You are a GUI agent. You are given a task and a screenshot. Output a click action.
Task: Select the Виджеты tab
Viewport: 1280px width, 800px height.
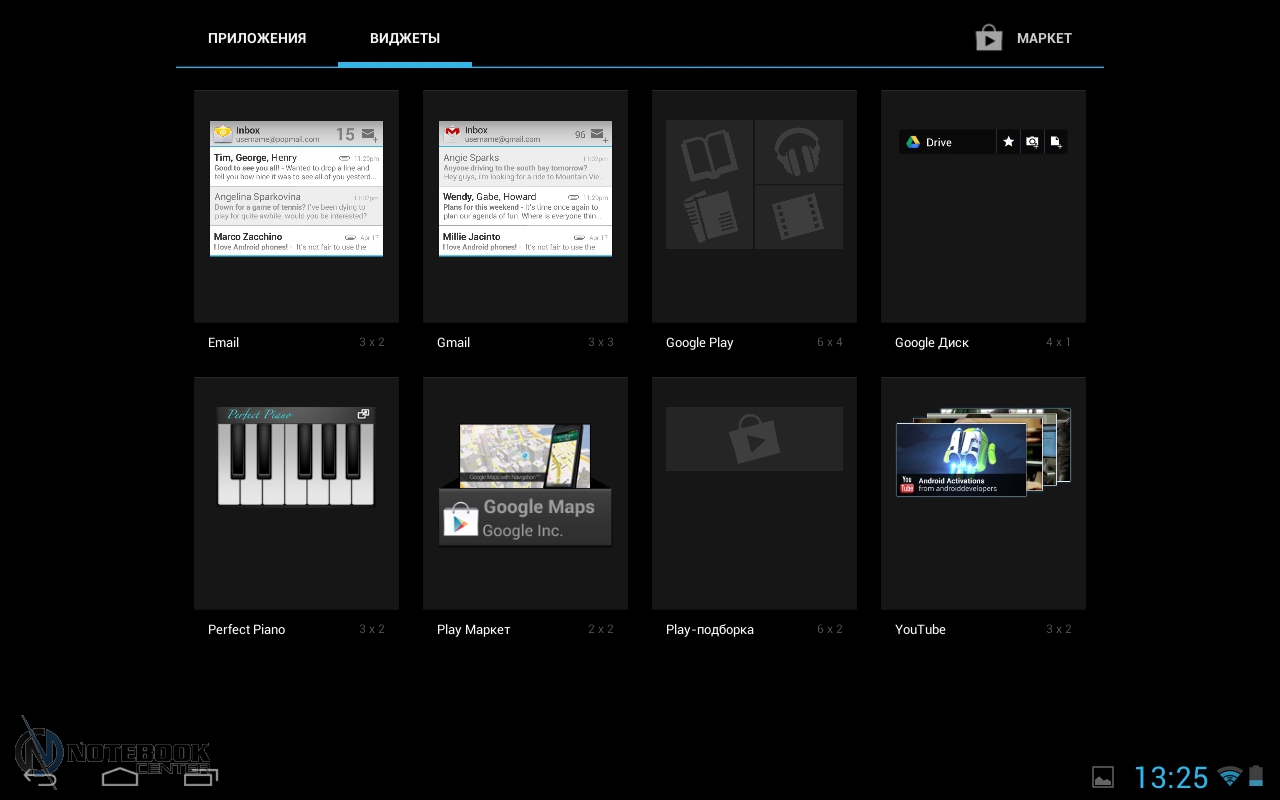click(x=405, y=38)
